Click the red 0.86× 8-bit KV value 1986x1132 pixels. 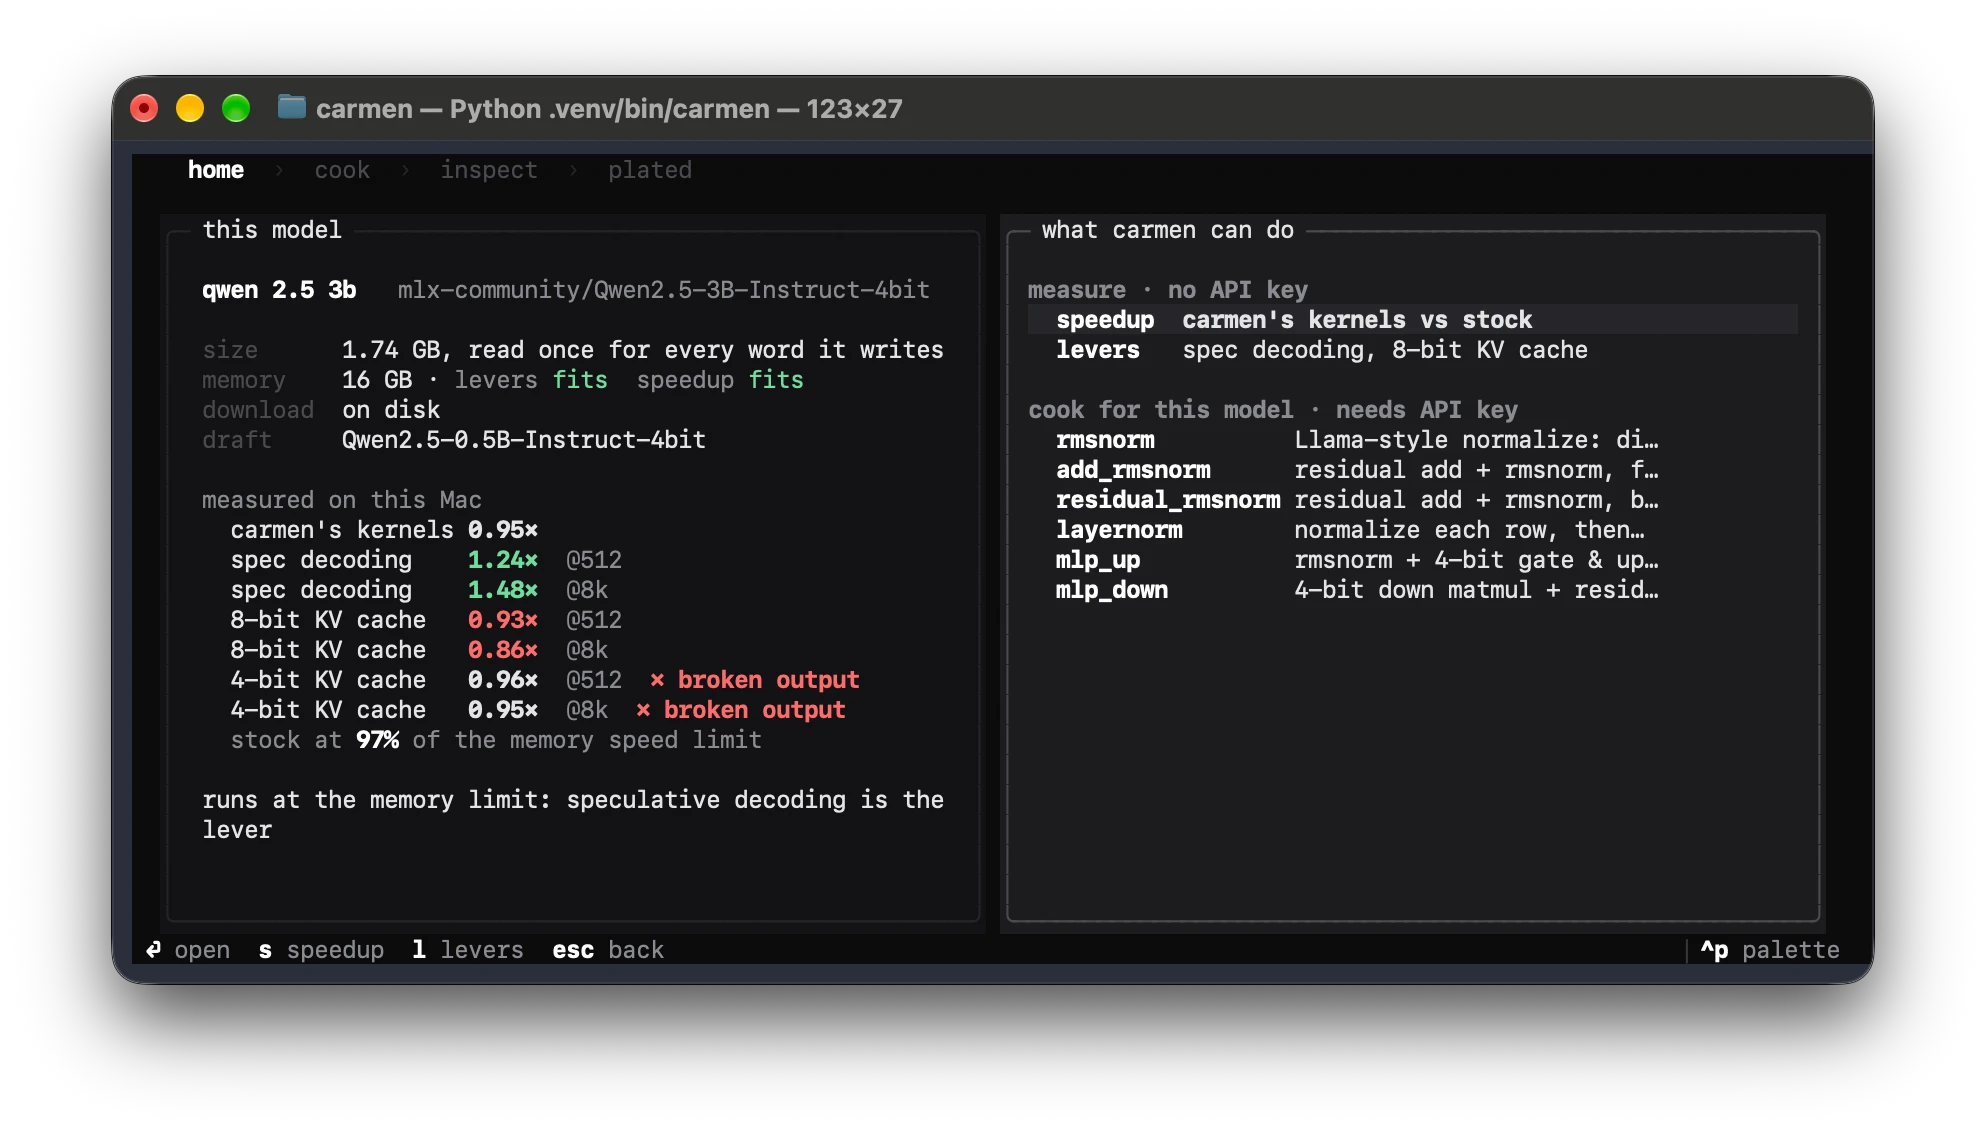(x=503, y=650)
